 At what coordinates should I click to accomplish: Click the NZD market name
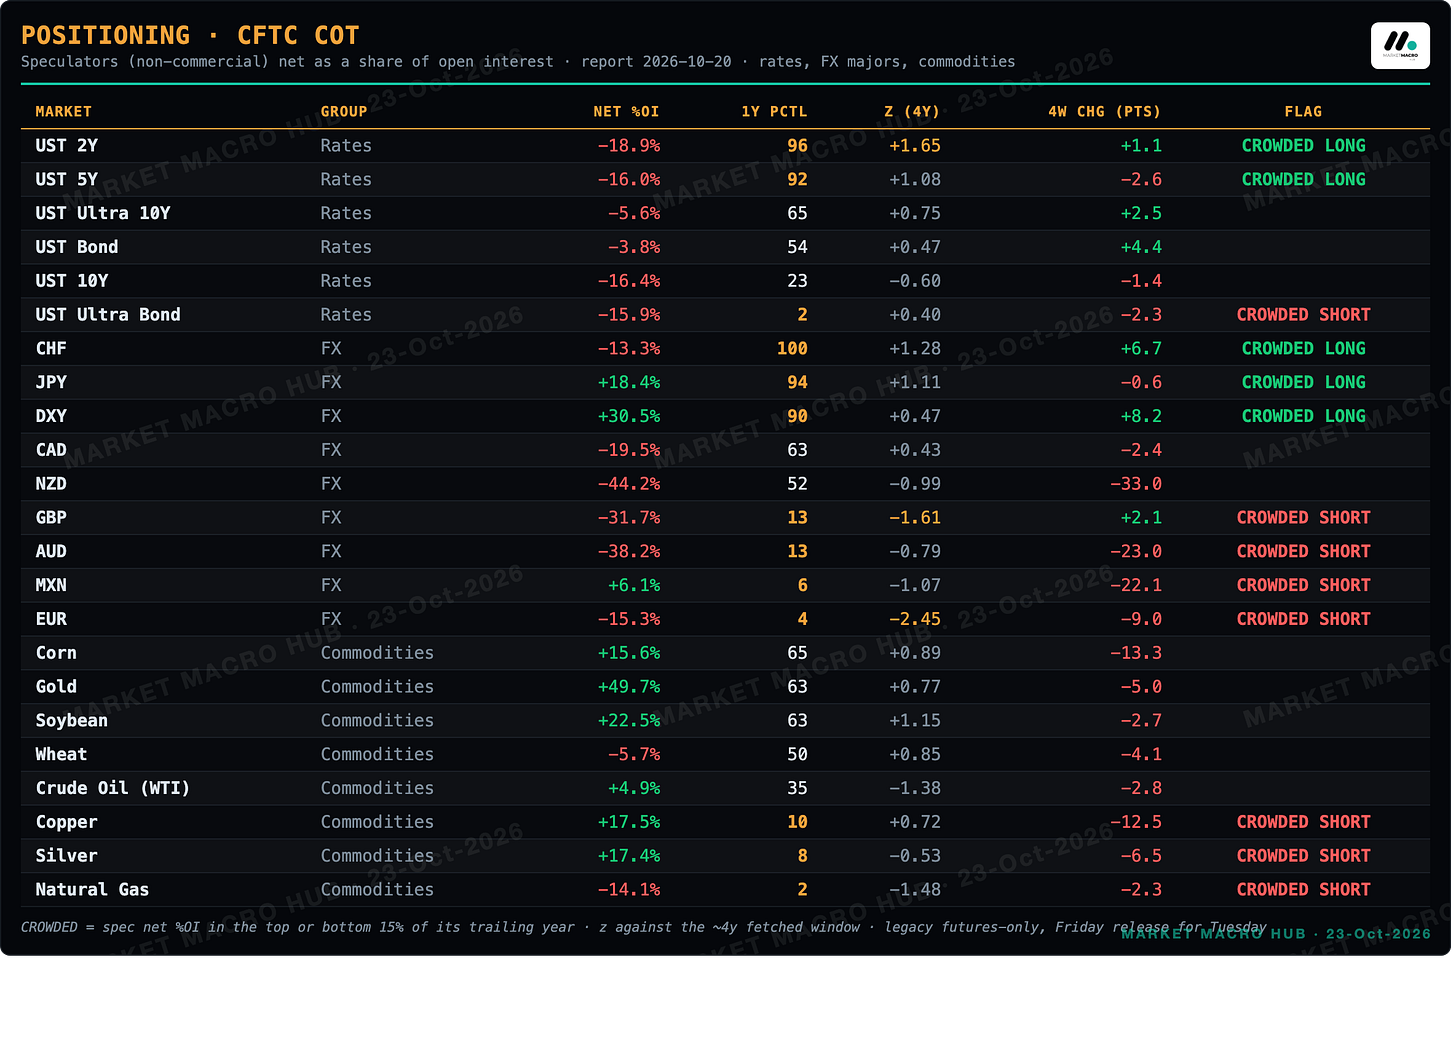coord(51,484)
